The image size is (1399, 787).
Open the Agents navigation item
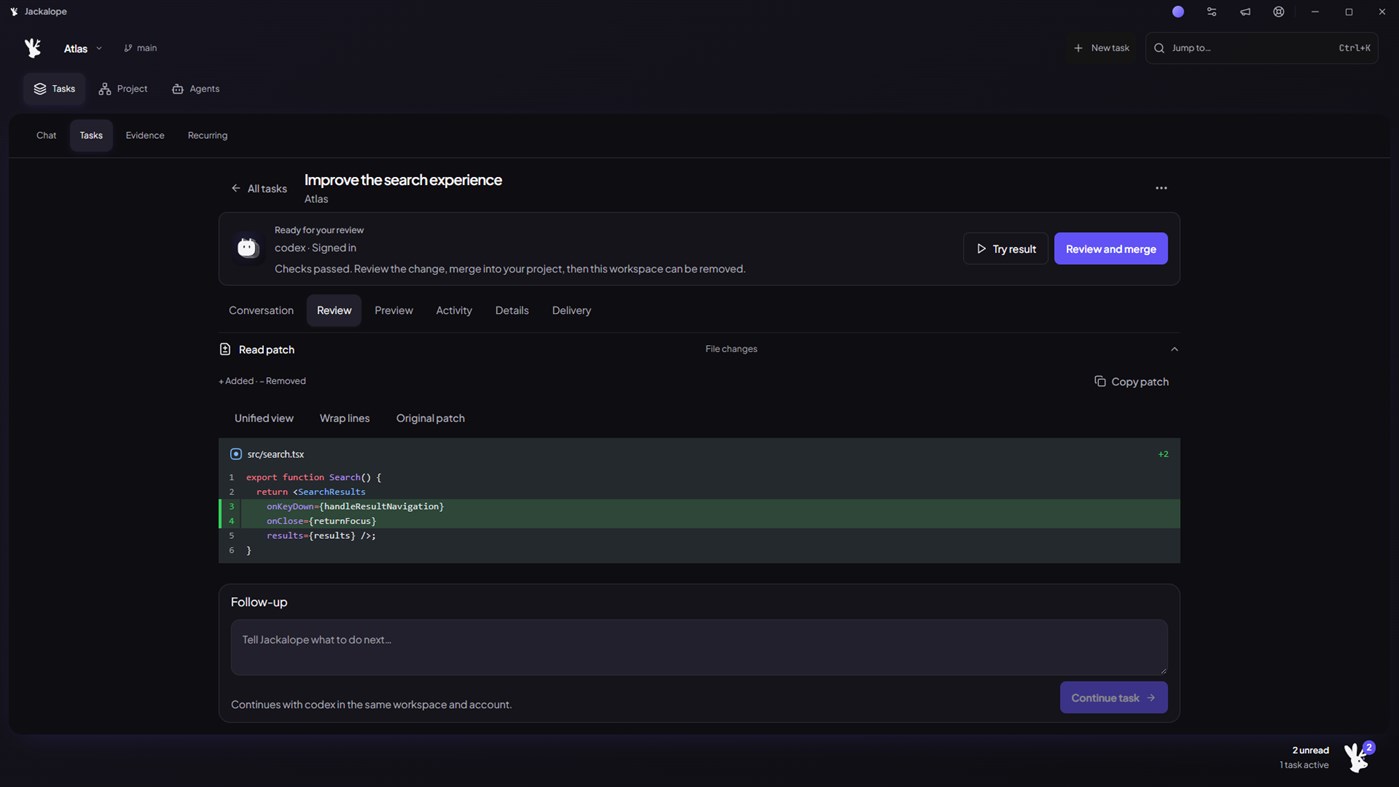pyautogui.click(x=195, y=89)
